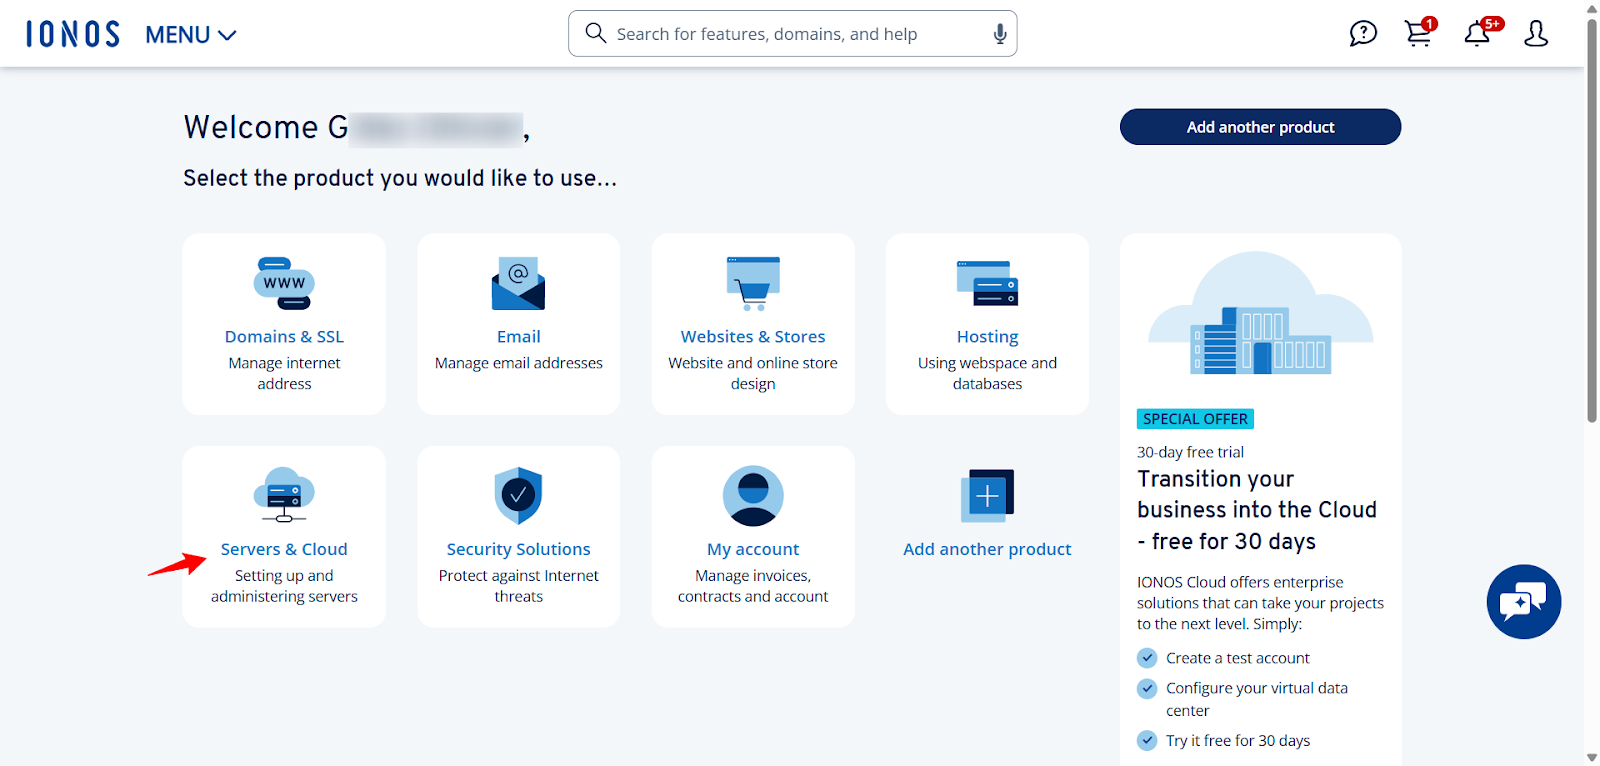
Task: Click the checkmark beside Try it free for 30 days
Action: click(x=1147, y=741)
